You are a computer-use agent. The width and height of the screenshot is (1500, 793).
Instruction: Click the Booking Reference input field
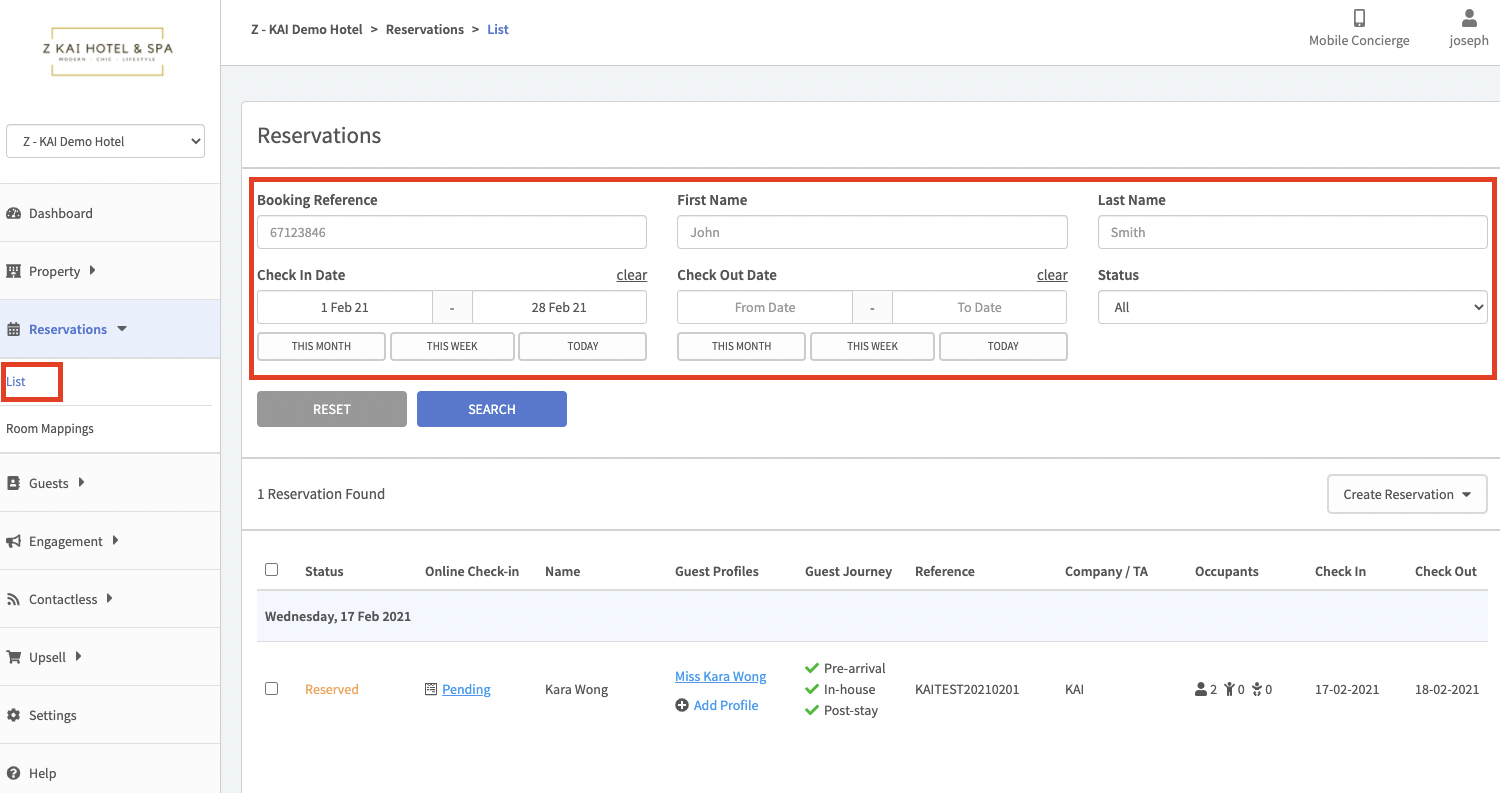tap(452, 232)
